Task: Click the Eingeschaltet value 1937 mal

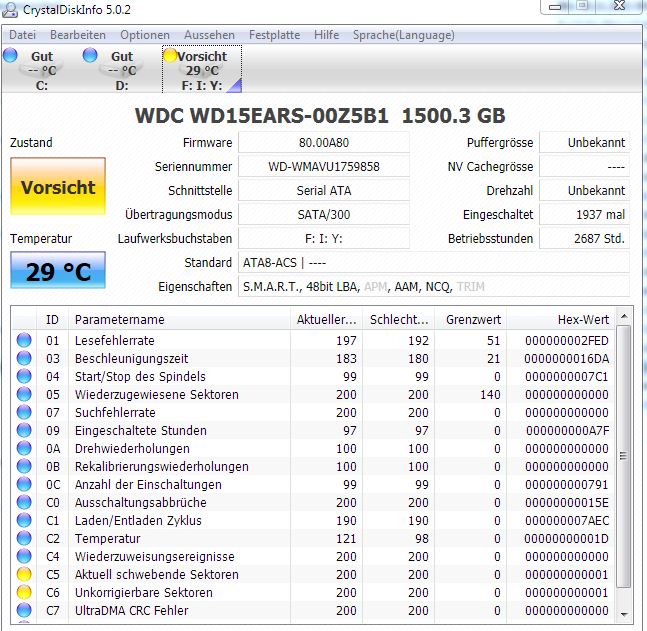Action: coord(585,215)
